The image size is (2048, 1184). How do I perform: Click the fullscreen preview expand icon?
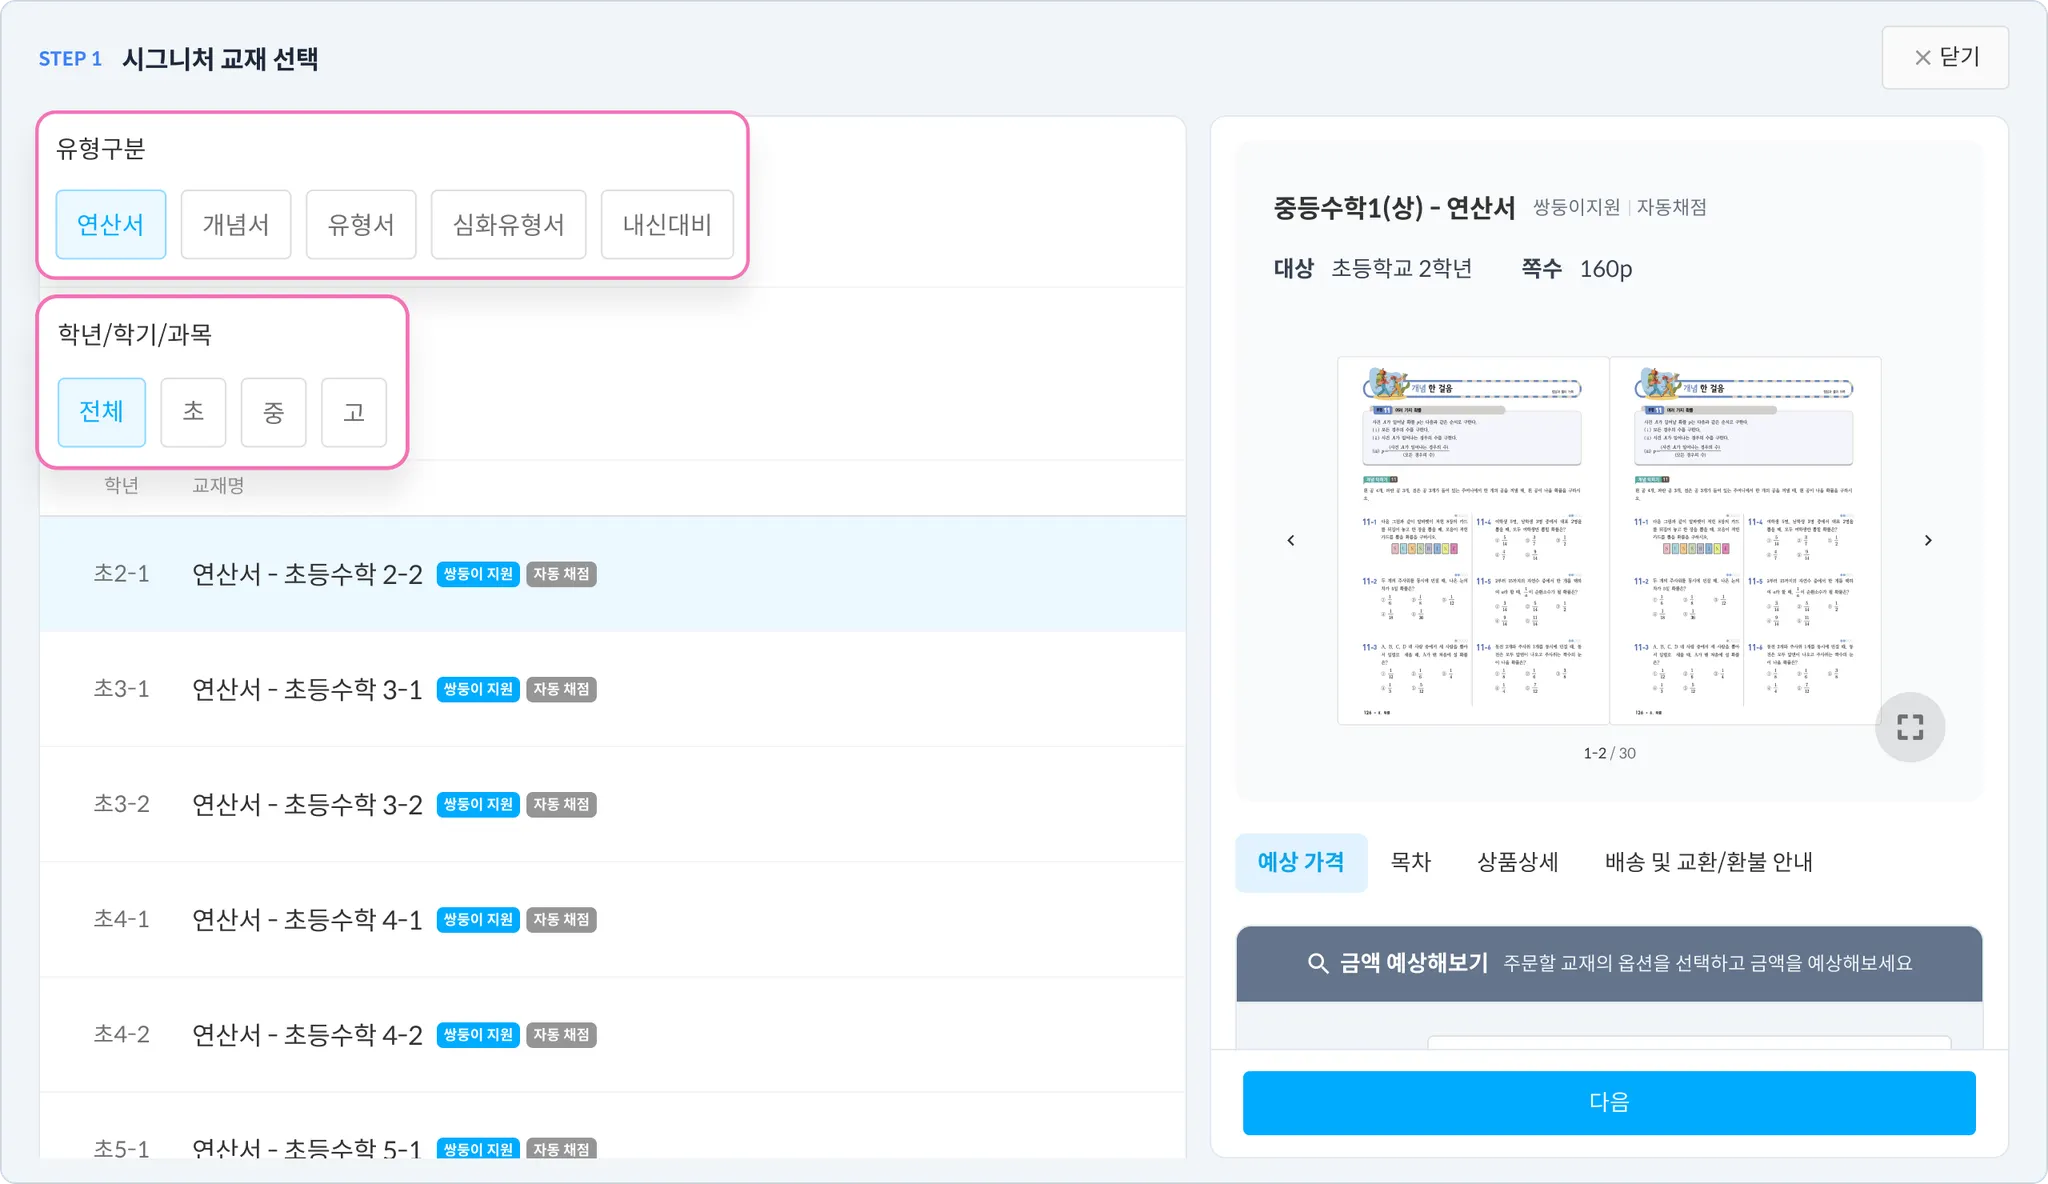(x=1909, y=727)
